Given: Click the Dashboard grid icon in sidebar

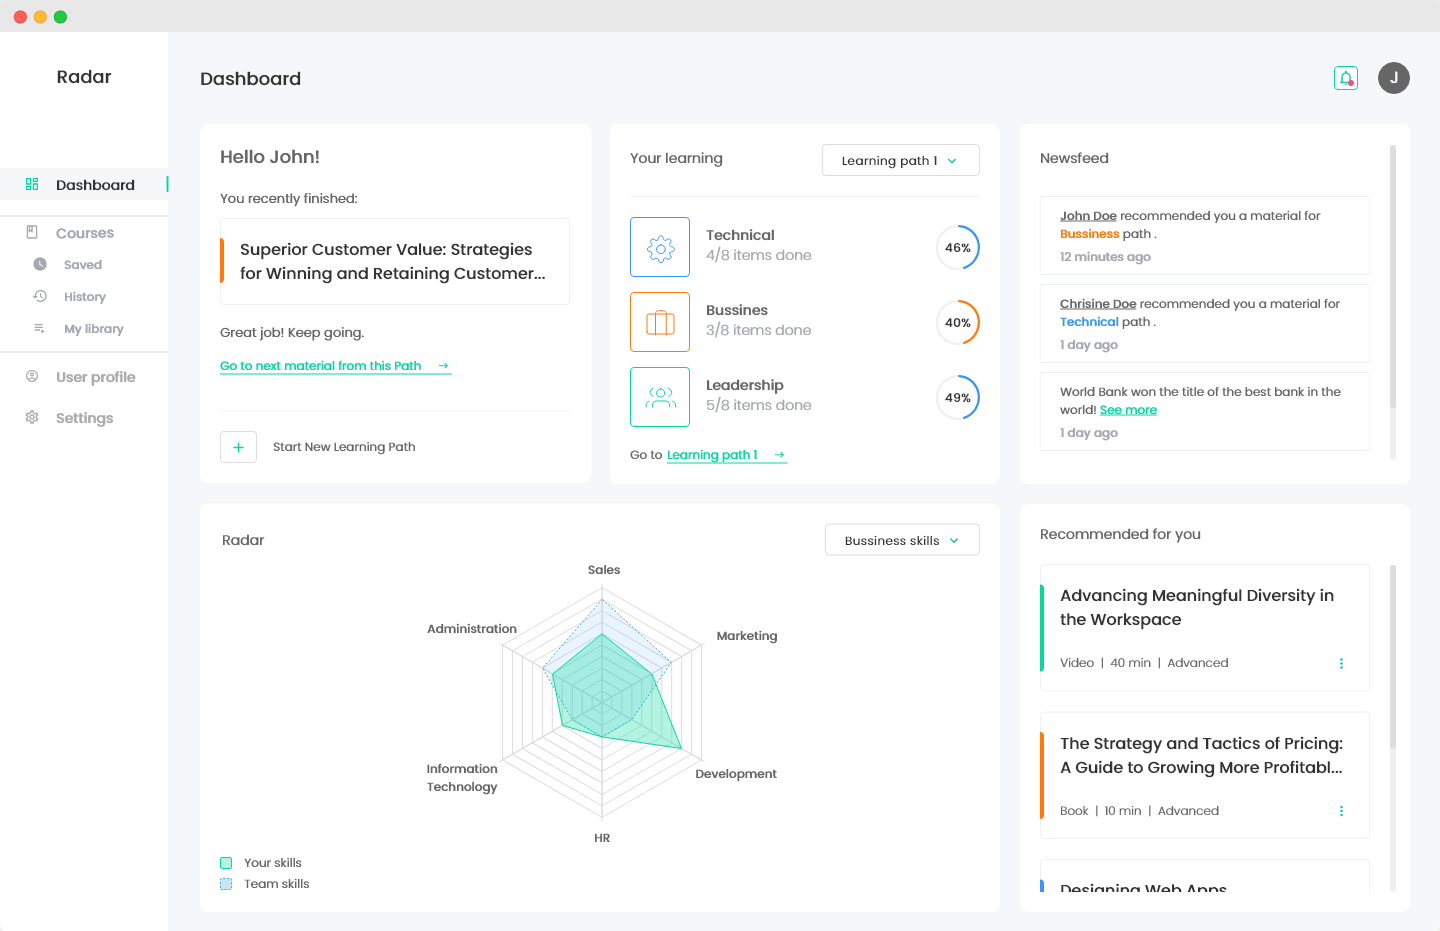Looking at the screenshot, I should click(33, 184).
